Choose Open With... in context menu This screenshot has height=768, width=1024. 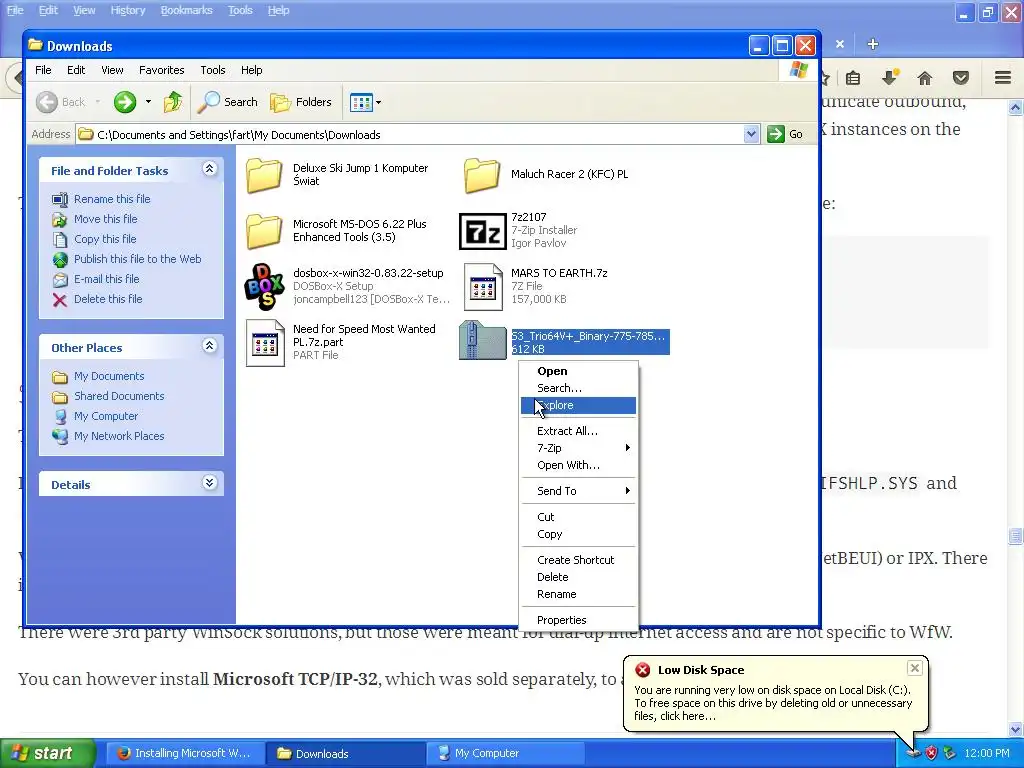point(578,465)
